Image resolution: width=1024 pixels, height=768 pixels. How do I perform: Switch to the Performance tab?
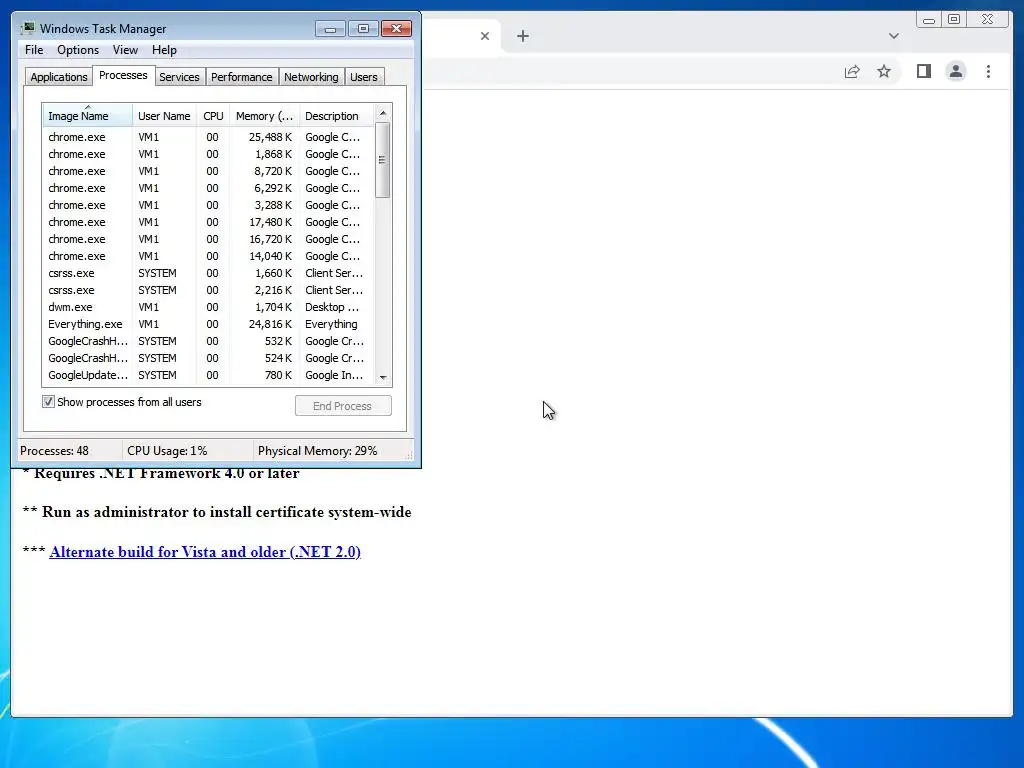click(x=241, y=77)
